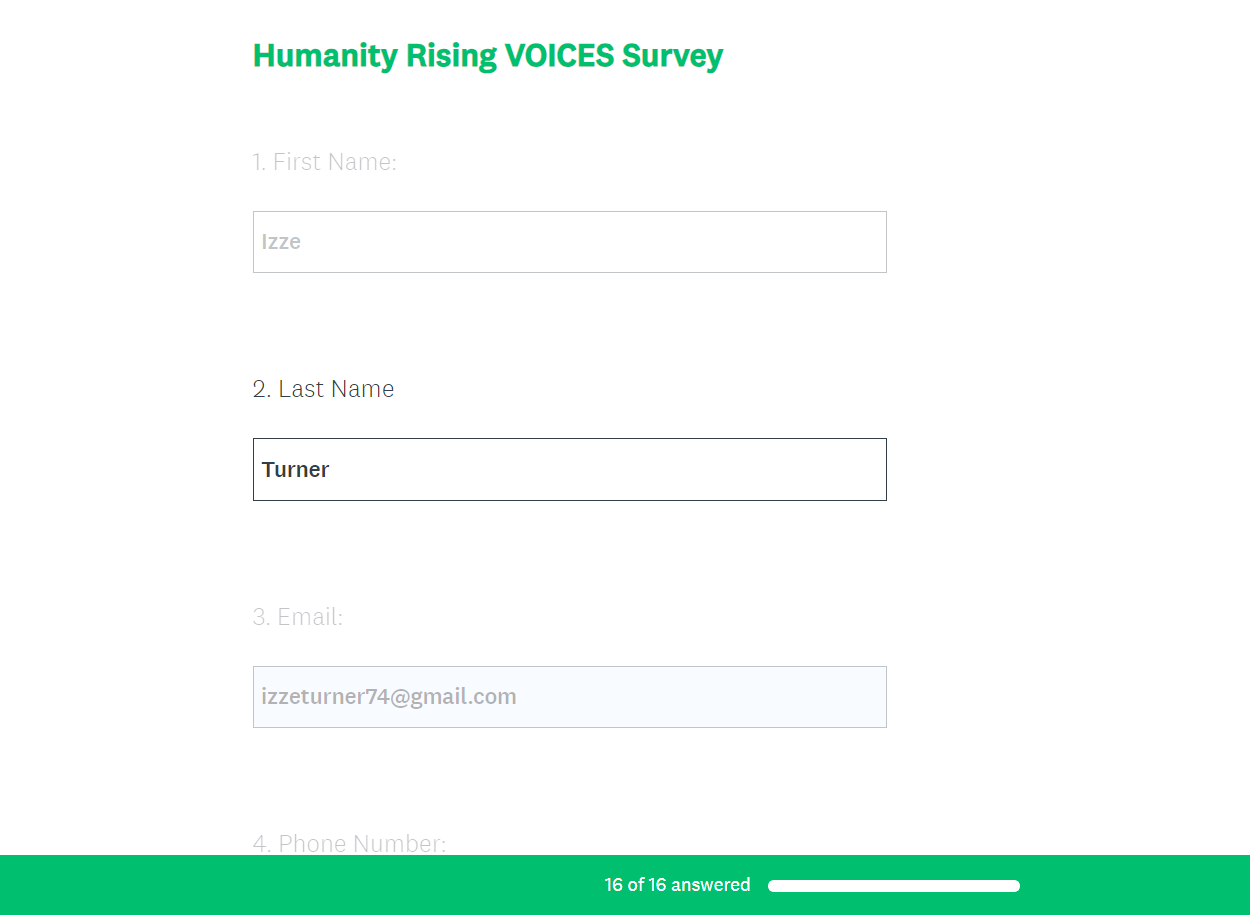Click the right end of the progress bar

1012,886
